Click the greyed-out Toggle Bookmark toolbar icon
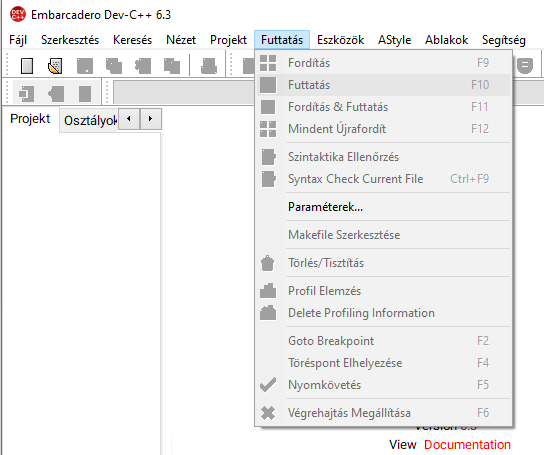Screen dimensions: 544x455 pos(56,94)
